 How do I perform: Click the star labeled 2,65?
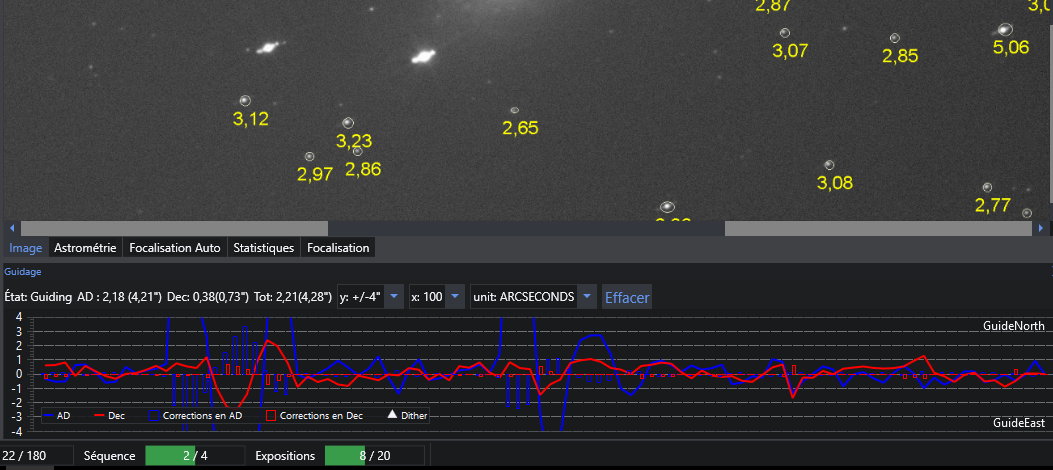514,110
